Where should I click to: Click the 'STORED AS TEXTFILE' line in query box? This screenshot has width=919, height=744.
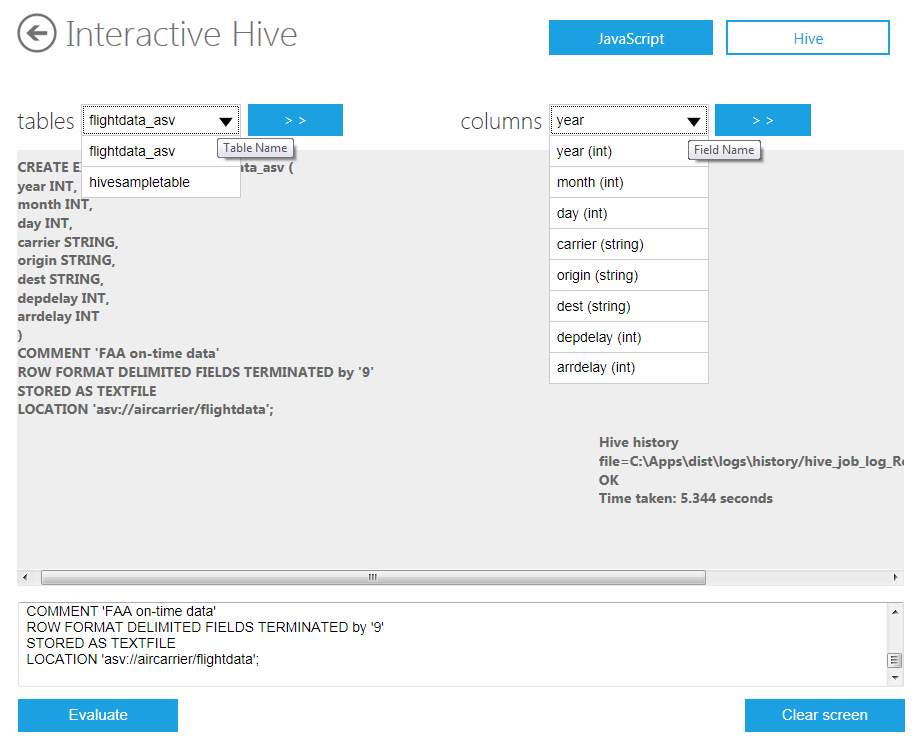101,643
